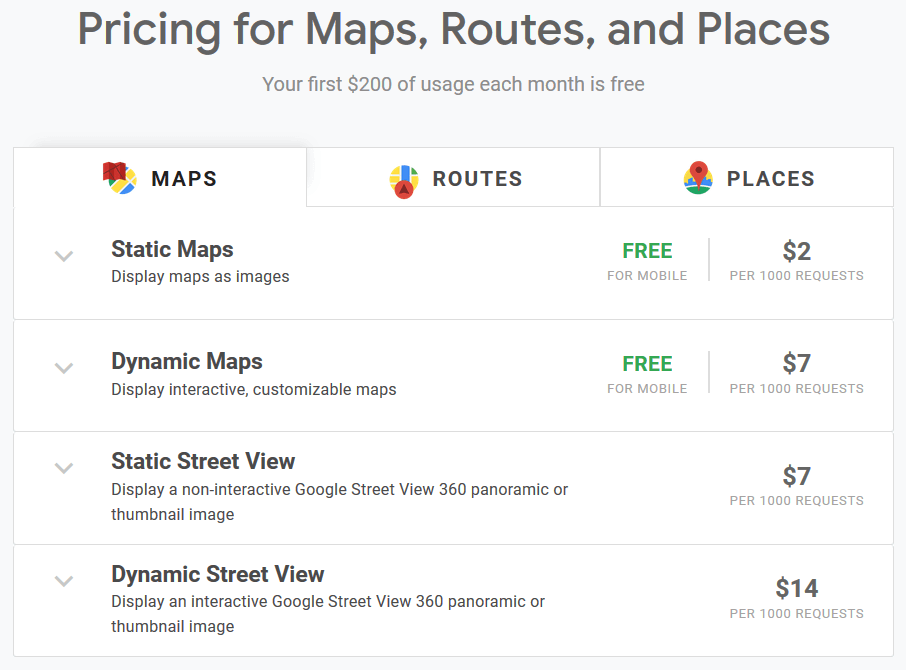906x670 pixels.
Task: Click the $14 price for Dynamic Street View
Action: coord(797,589)
